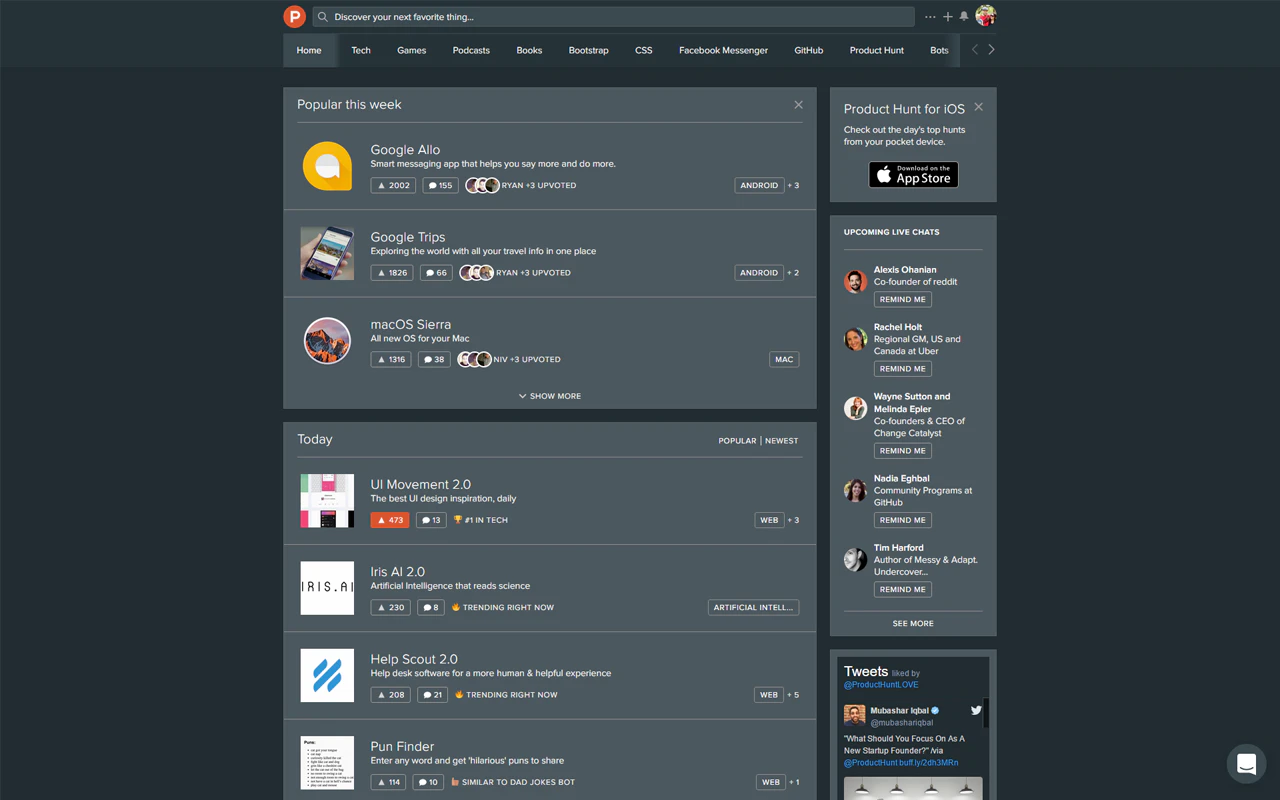The width and height of the screenshot is (1280, 800).
Task: Click the discover search field
Action: [x=613, y=16]
